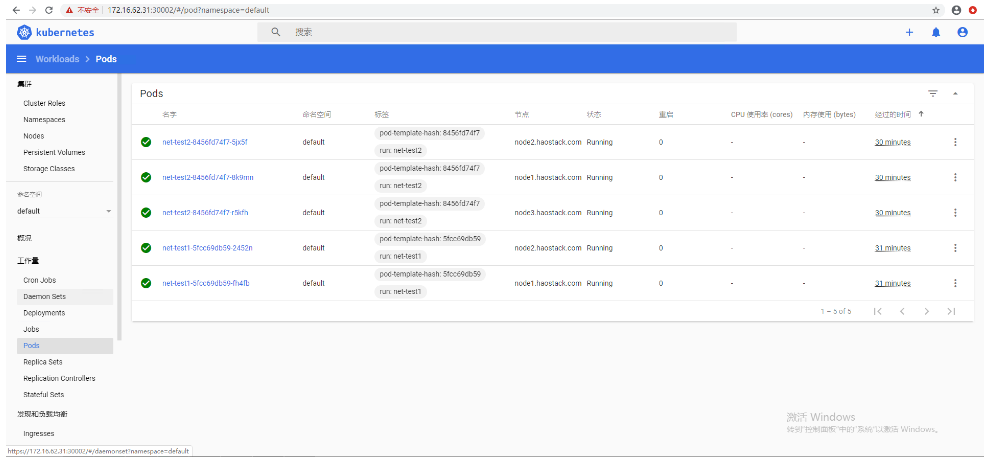Click the Kubernetes logo
The image size is (992, 461).
coord(24,32)
